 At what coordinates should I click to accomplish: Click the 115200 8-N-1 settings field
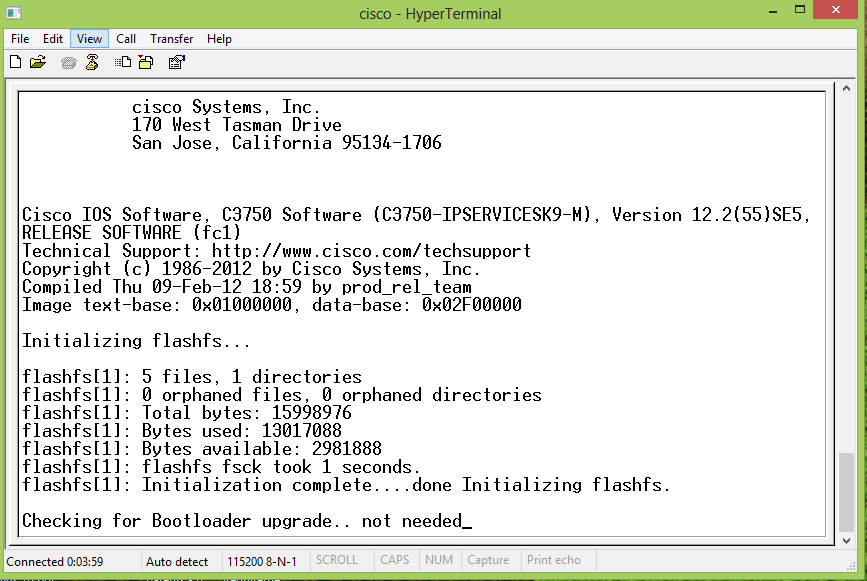click(263, 560)
